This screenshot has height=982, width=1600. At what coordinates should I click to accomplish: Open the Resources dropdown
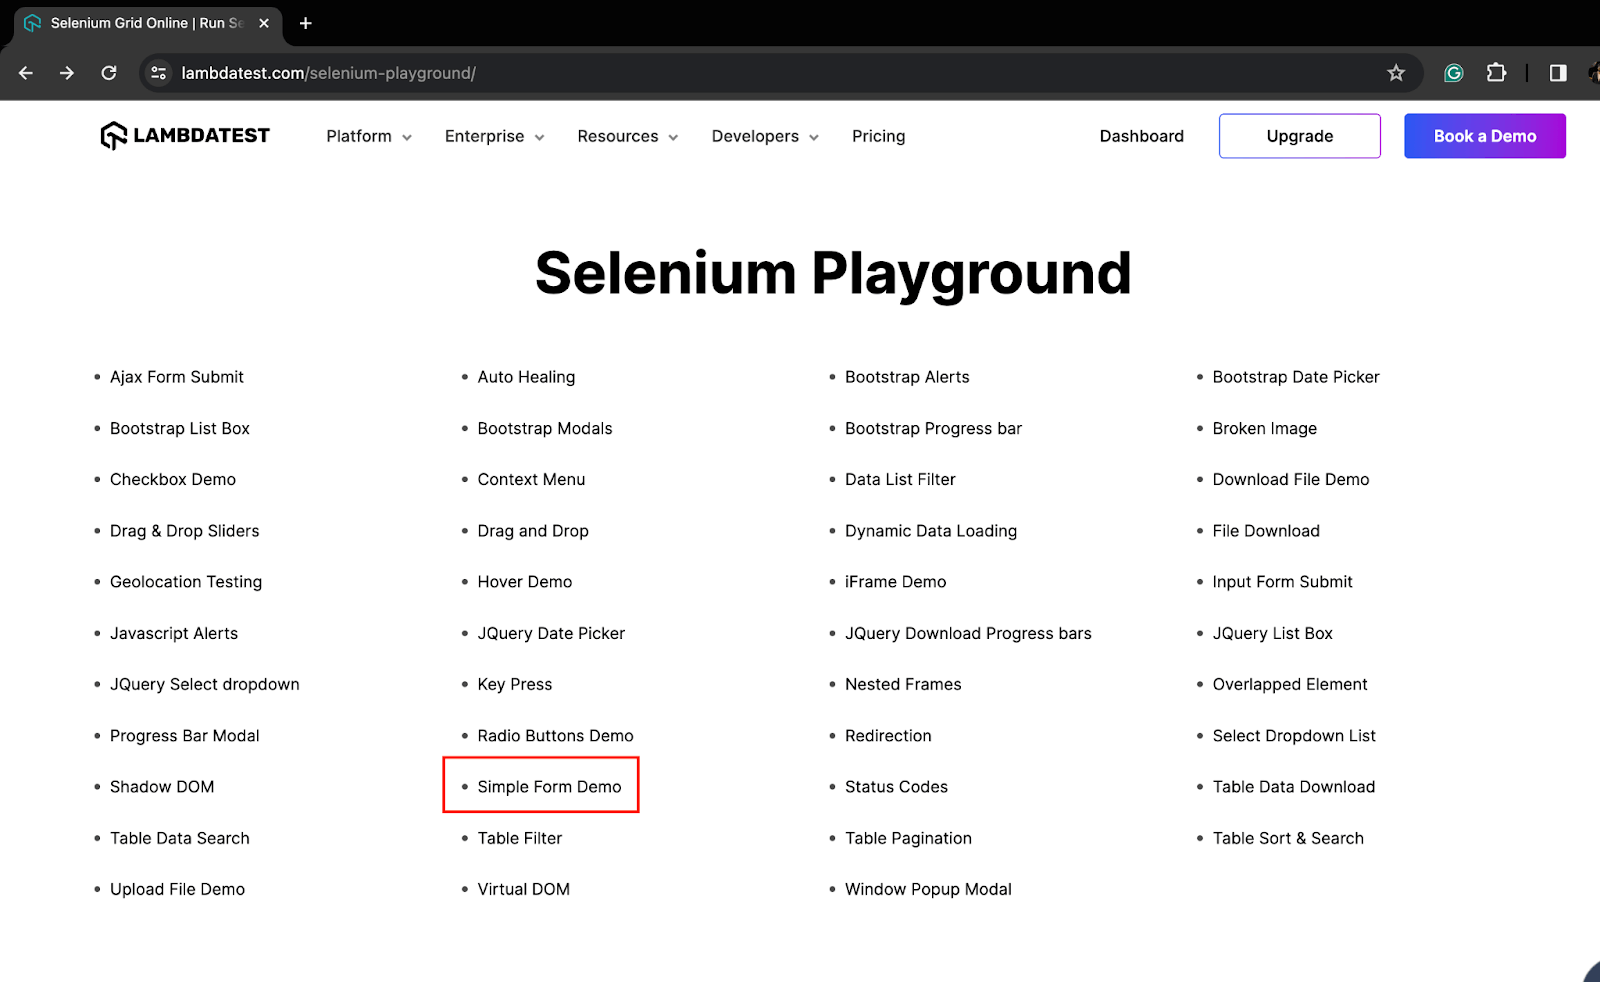628,136
